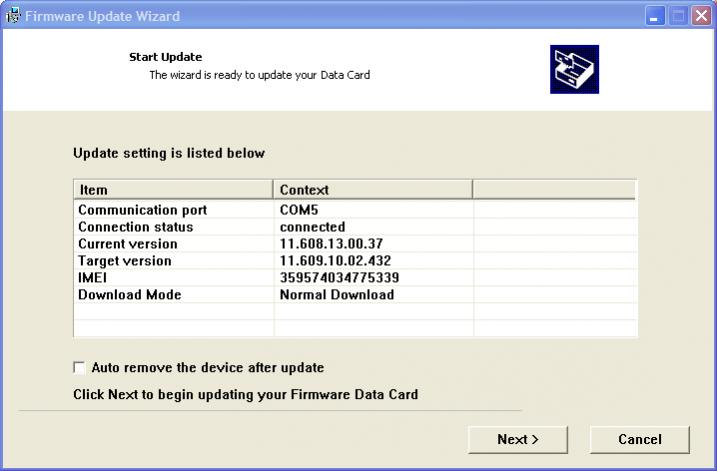
Task: Cancel the firmware update wizard
Action: [639, 439]
